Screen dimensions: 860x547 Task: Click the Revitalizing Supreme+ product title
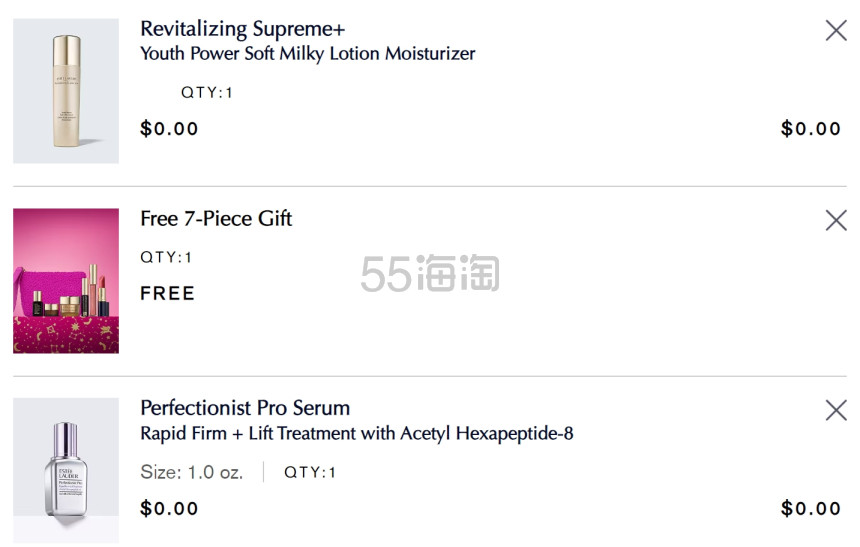pyautogui.click(x=242, y=29)
